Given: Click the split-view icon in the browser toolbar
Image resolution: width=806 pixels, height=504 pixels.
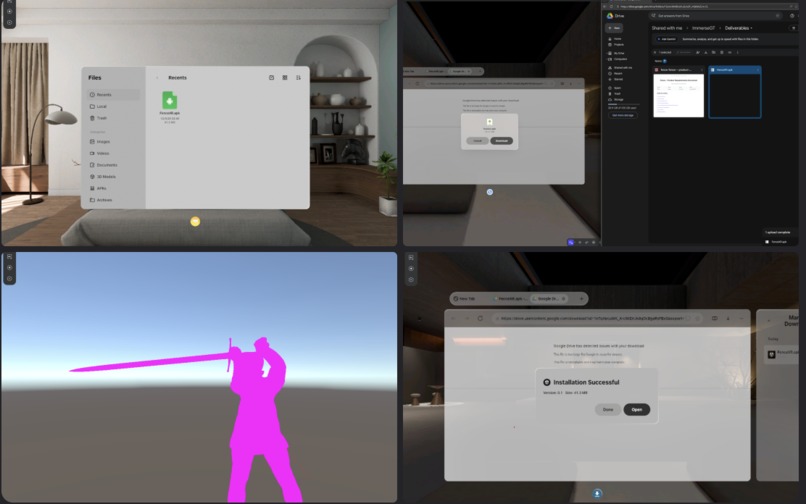Looking at the screenshot, I should pyautogui.click(x=715, y=318).
